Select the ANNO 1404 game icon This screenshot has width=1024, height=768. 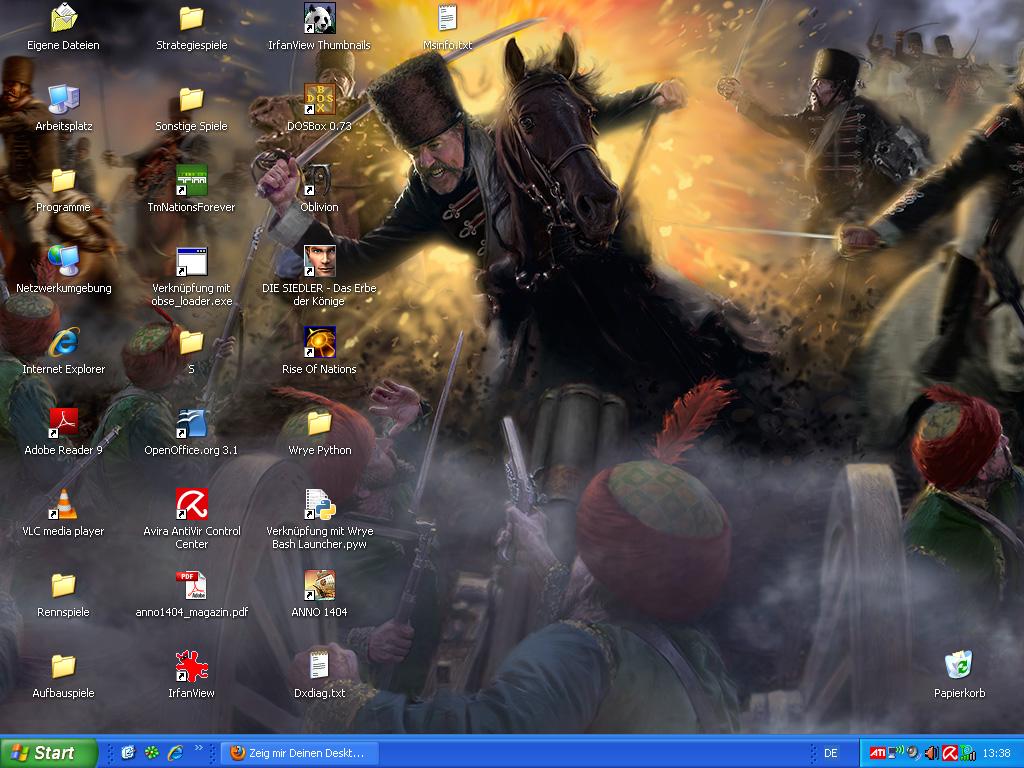[x=319, y=585]
